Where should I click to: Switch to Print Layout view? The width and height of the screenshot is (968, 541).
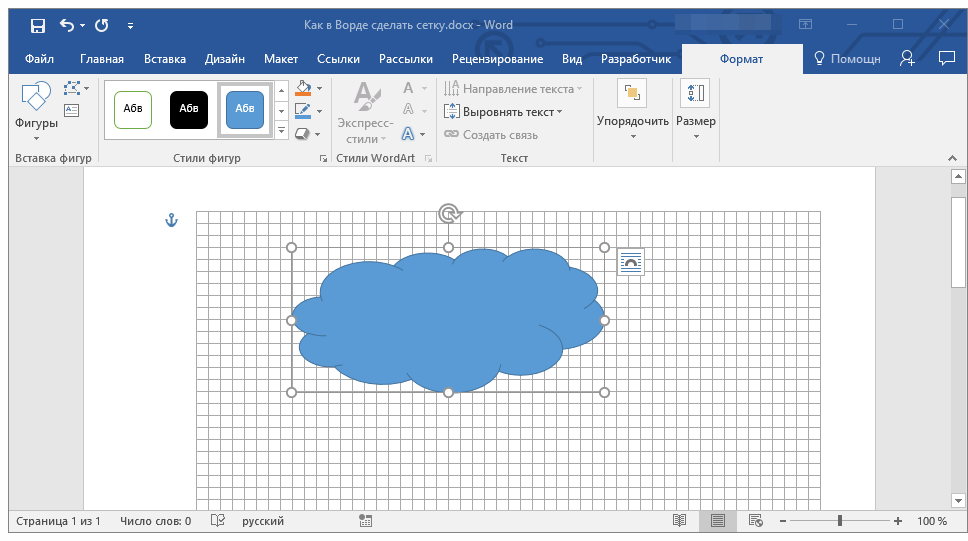click(718, 521)
